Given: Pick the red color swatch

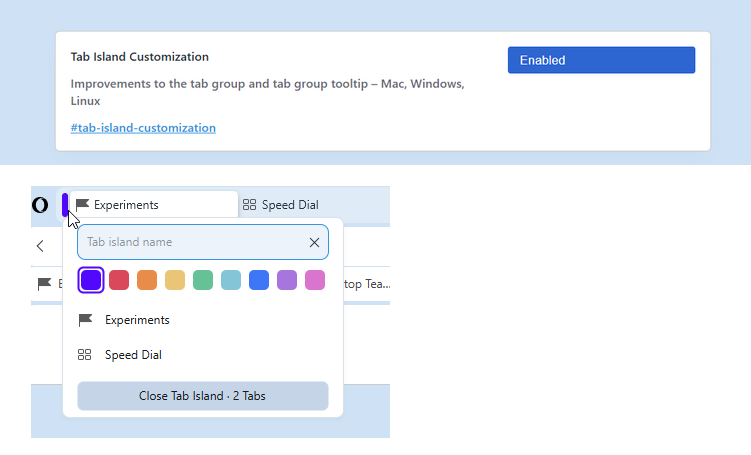Looking at the screenshot, I should coord(119,280).
